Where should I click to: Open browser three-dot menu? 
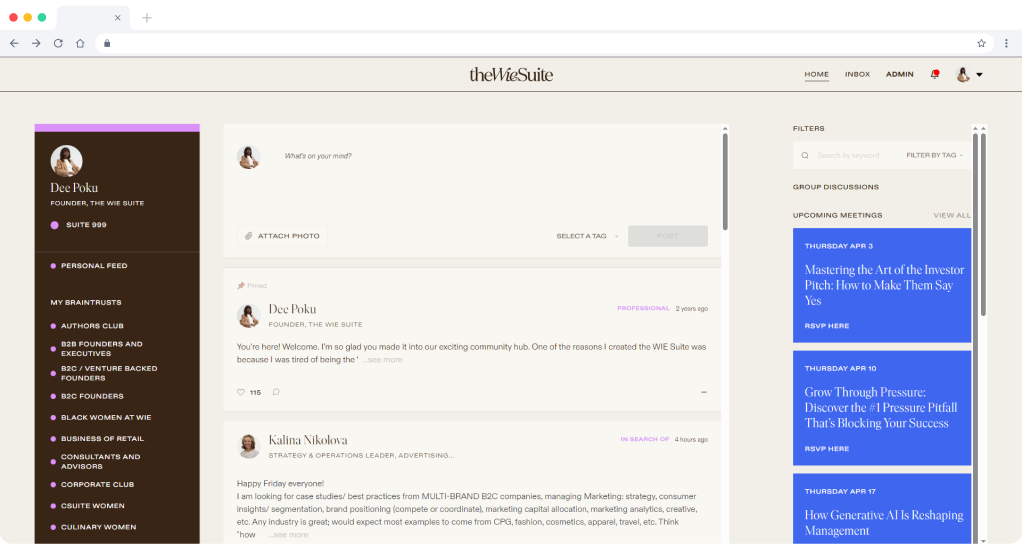point(1006,43)
